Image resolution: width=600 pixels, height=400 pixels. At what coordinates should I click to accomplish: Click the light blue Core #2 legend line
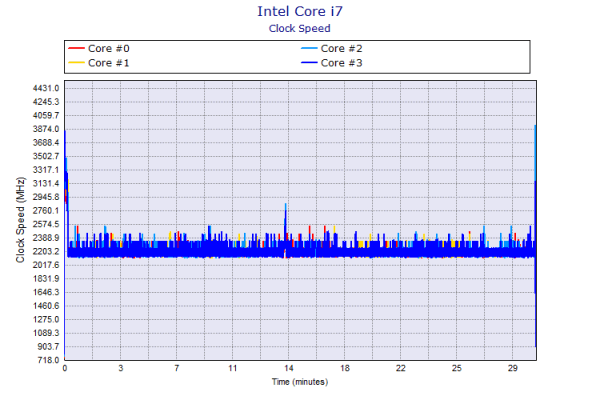(309, 49)
